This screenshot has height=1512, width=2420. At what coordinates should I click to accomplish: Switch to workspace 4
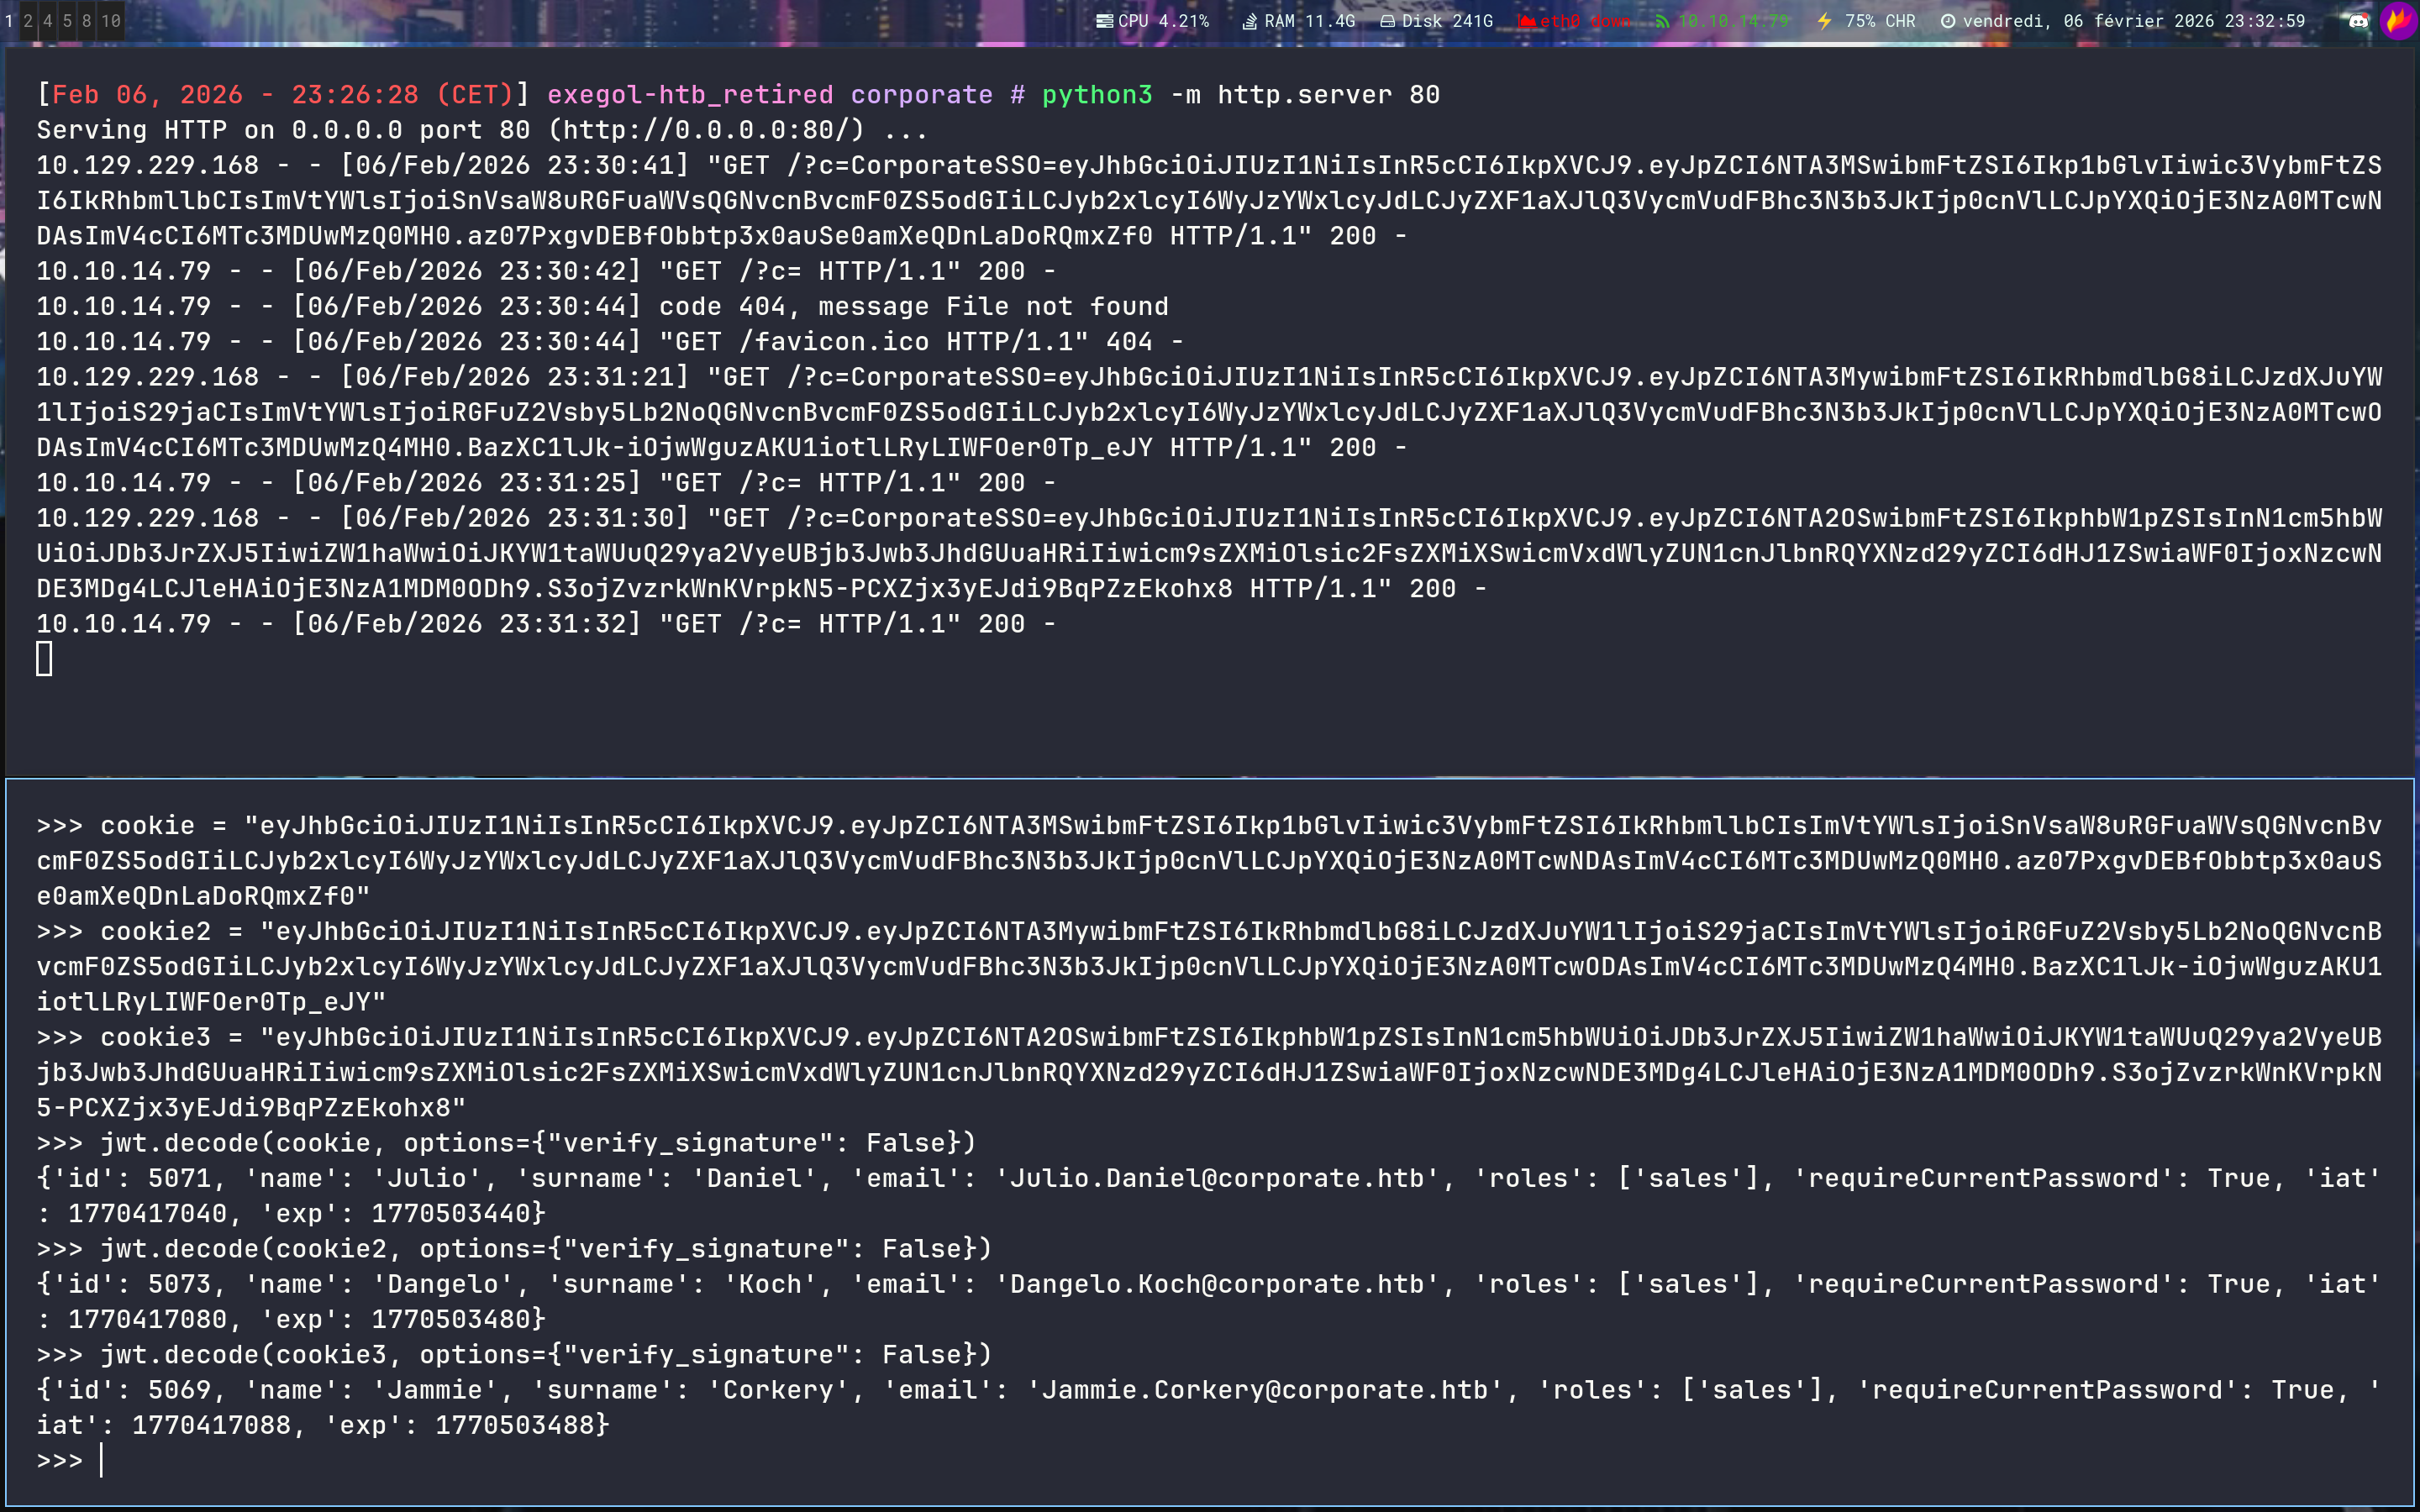48,21
